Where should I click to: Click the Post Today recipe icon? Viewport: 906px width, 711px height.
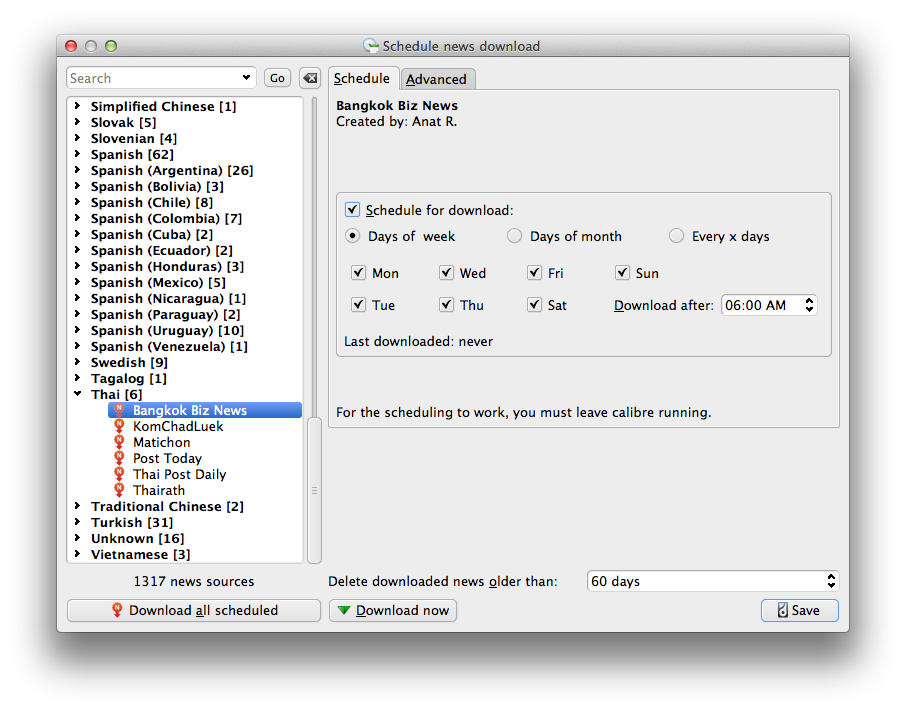pyautogui.click(x=120, y=458)
